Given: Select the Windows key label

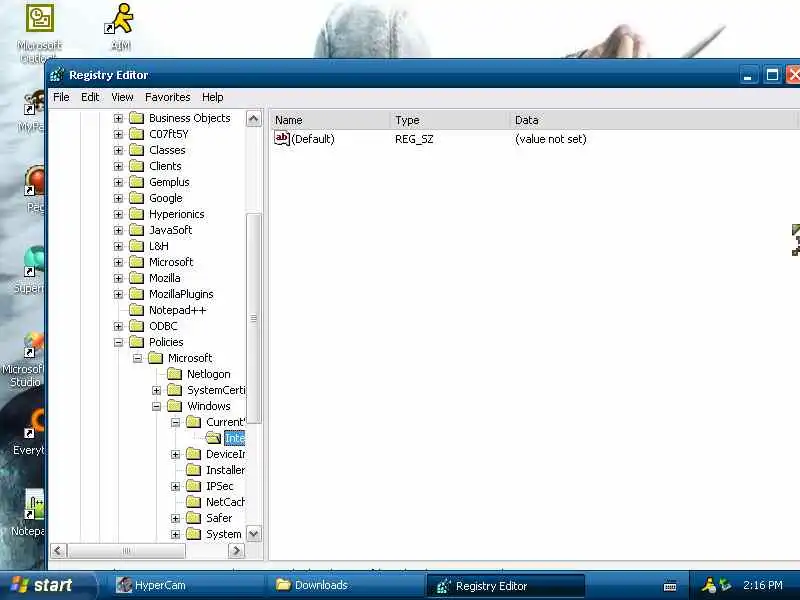Looking at the screenshot, I should pyautogui.click(x=209, y=406).
